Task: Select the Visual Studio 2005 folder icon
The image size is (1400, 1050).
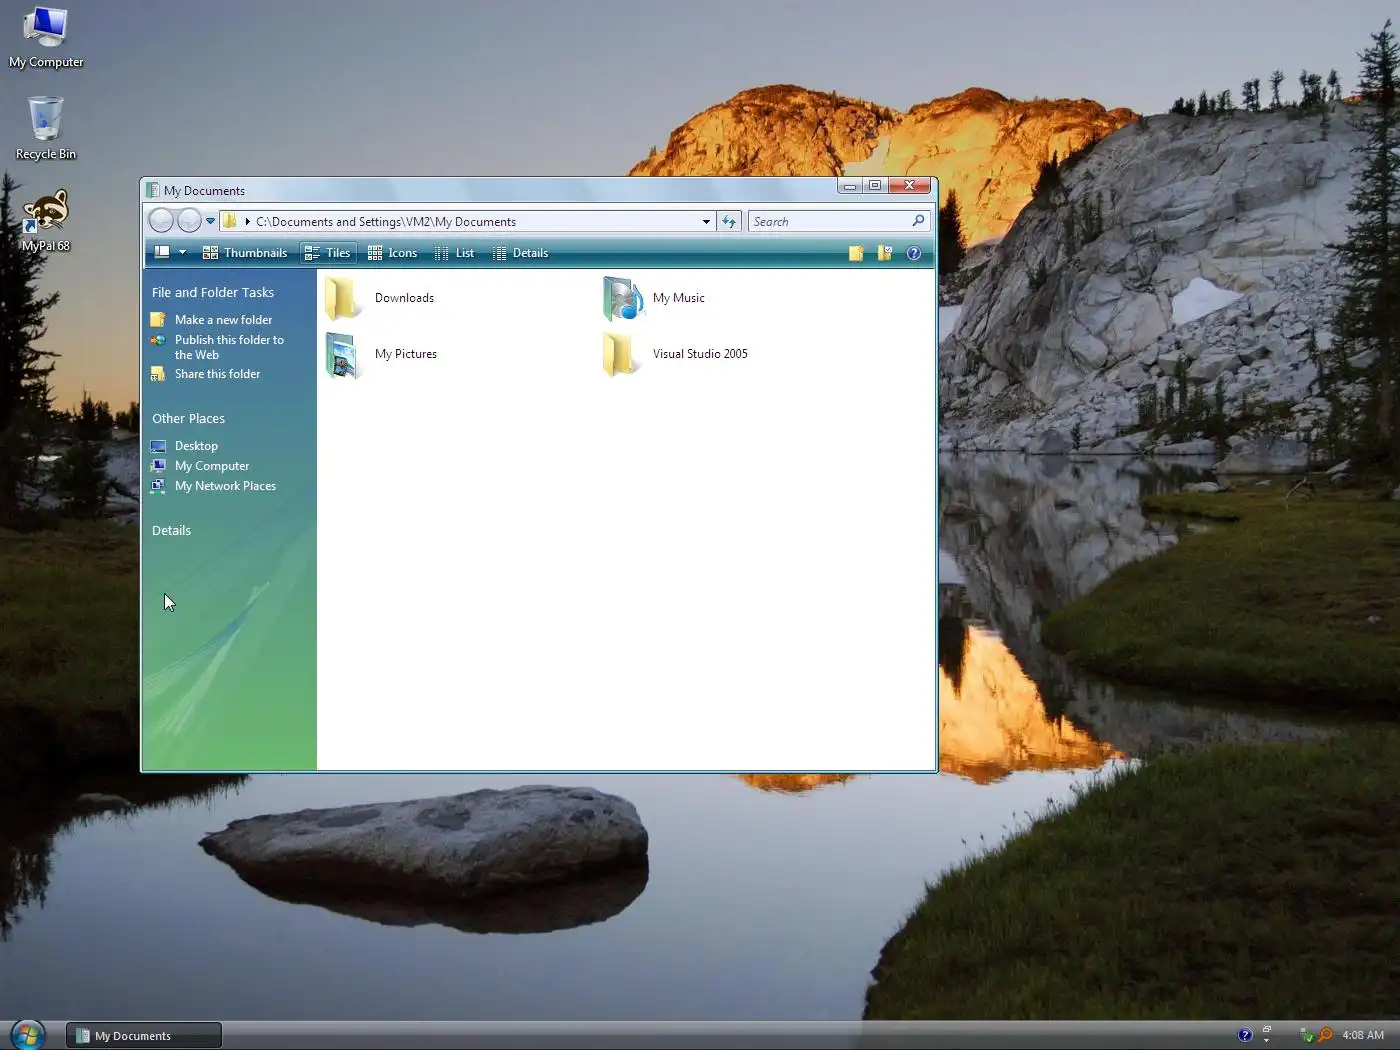Action: 620,354
